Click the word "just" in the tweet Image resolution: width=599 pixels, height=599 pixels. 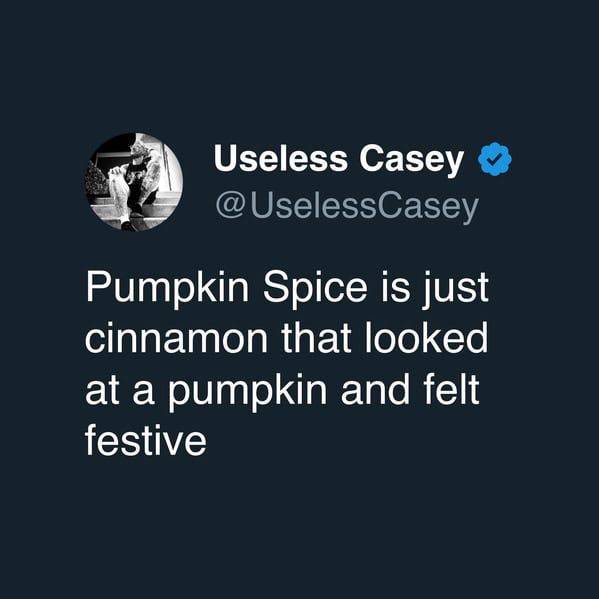coord(455,289)
